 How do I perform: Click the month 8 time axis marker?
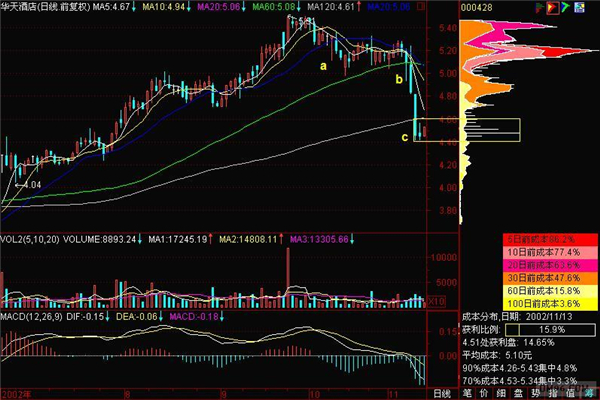(x=127, y=394)
